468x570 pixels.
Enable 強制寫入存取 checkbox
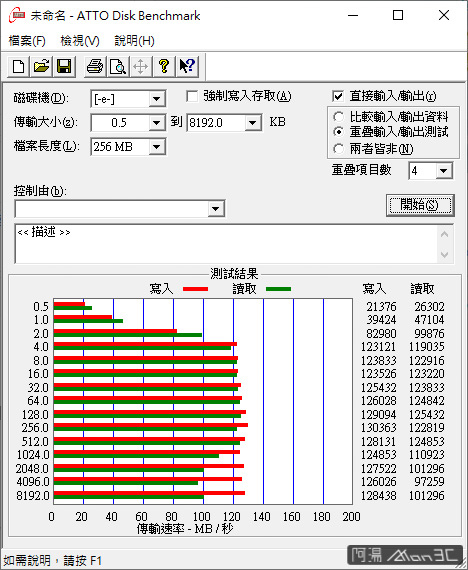pyautogui.click(x=192, y=97)
